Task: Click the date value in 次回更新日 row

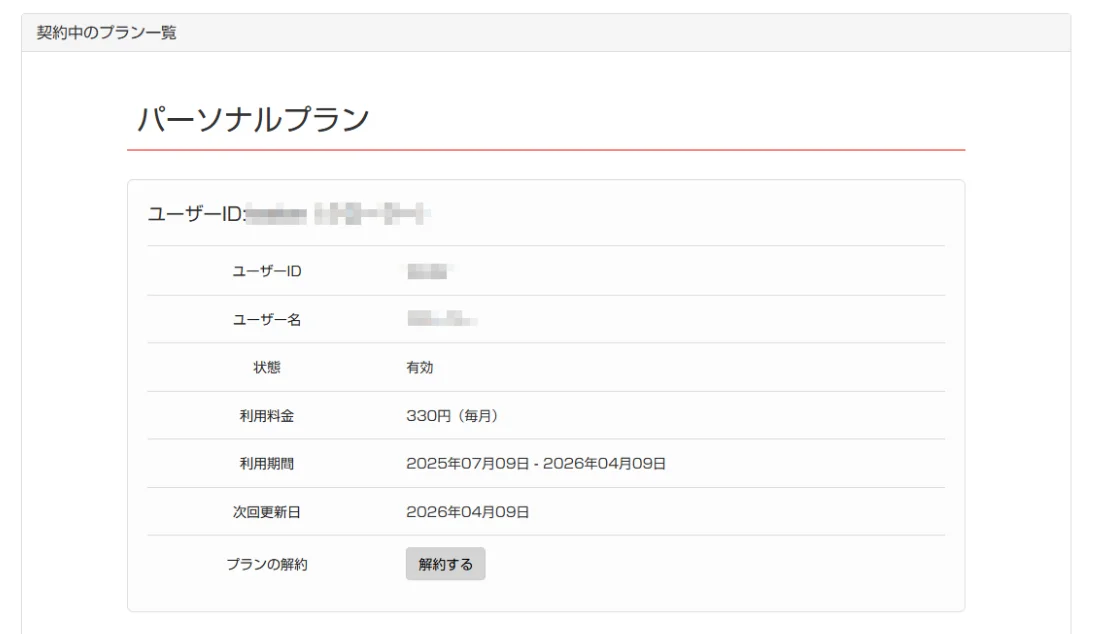Action: click(467, 512)
